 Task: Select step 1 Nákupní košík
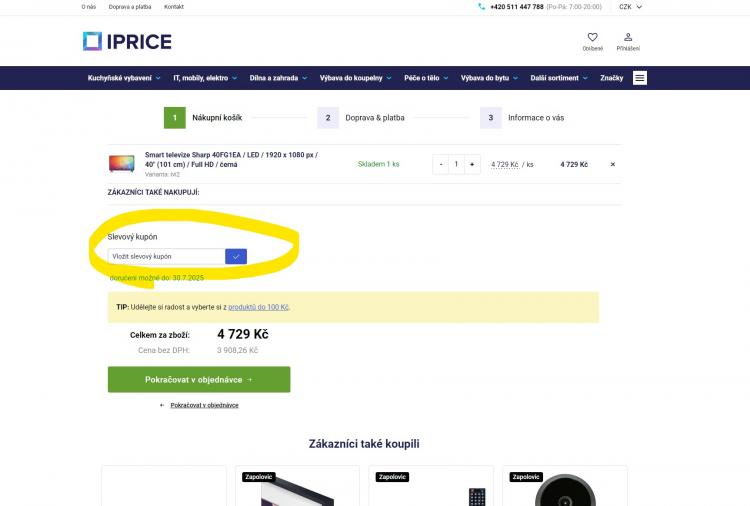pyautogui.click(x=203, y=118)
